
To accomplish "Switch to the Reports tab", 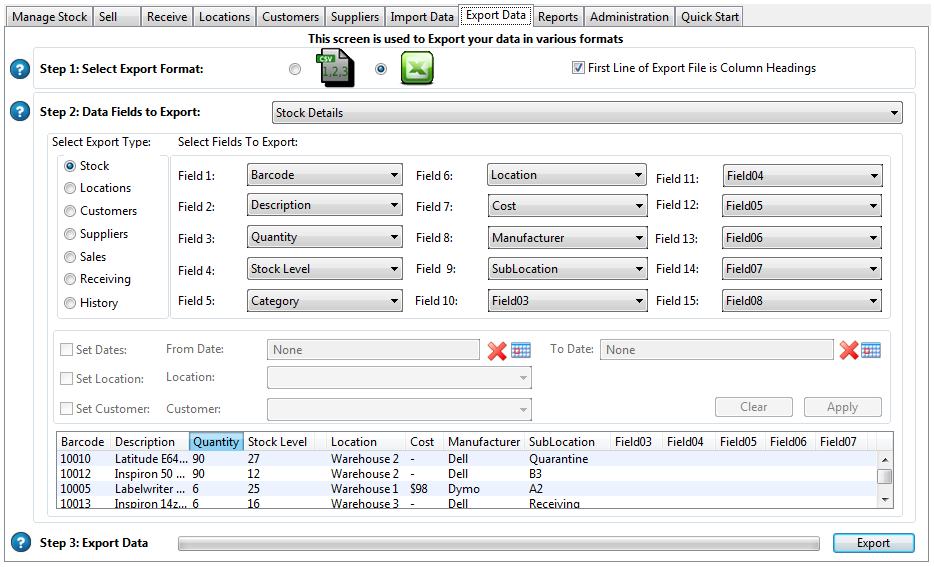I will tap(557, 17).
